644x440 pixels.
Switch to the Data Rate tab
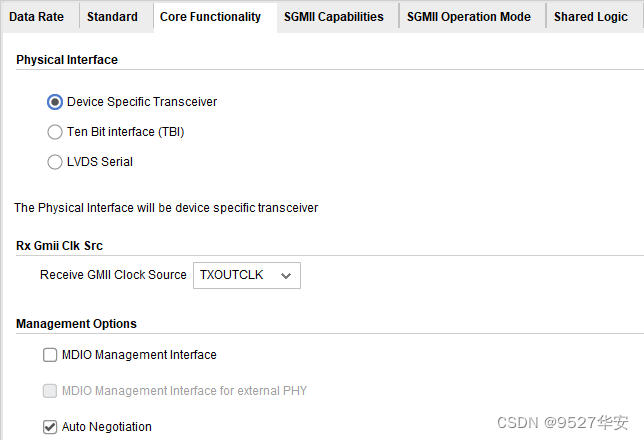coord(36,17)
